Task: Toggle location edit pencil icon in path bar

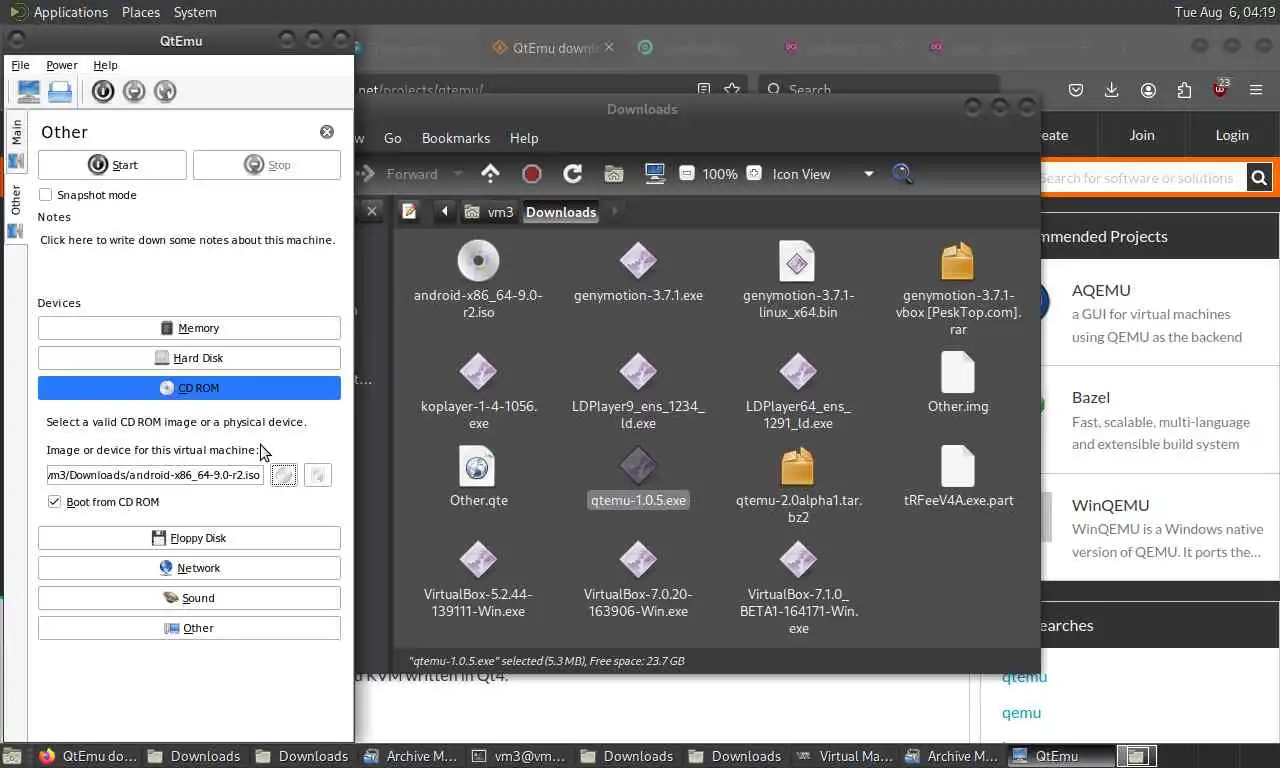Action: pyautogui.click(x=409, y=211)
